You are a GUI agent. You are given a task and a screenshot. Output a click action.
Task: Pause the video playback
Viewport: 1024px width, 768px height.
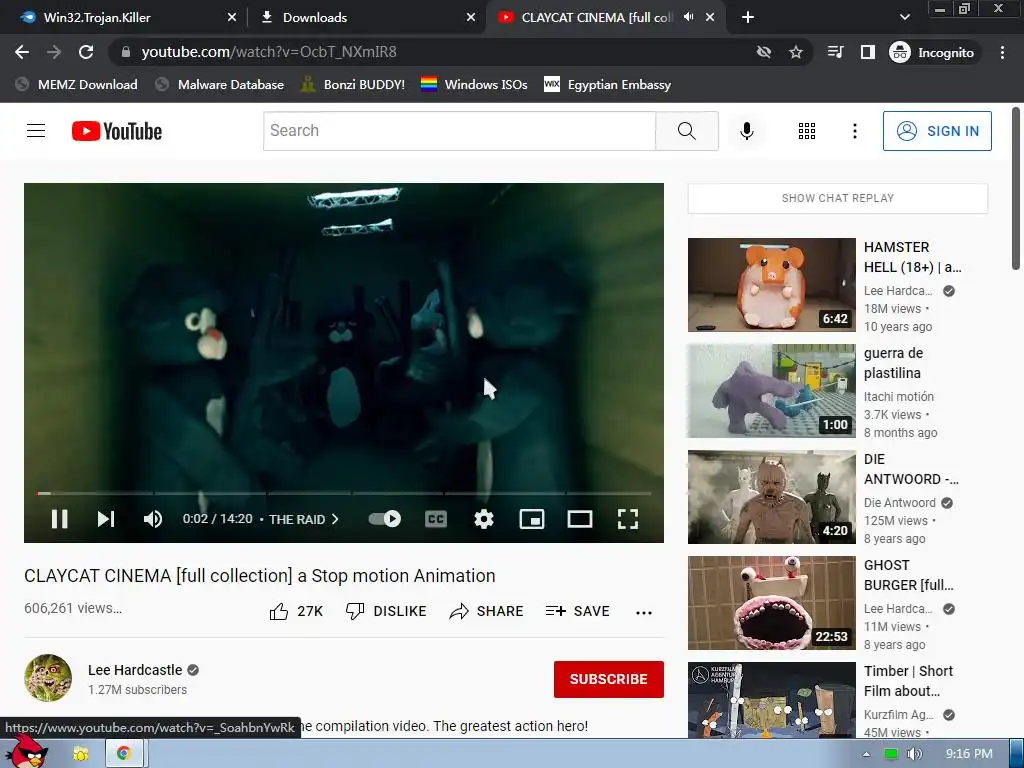59,519
